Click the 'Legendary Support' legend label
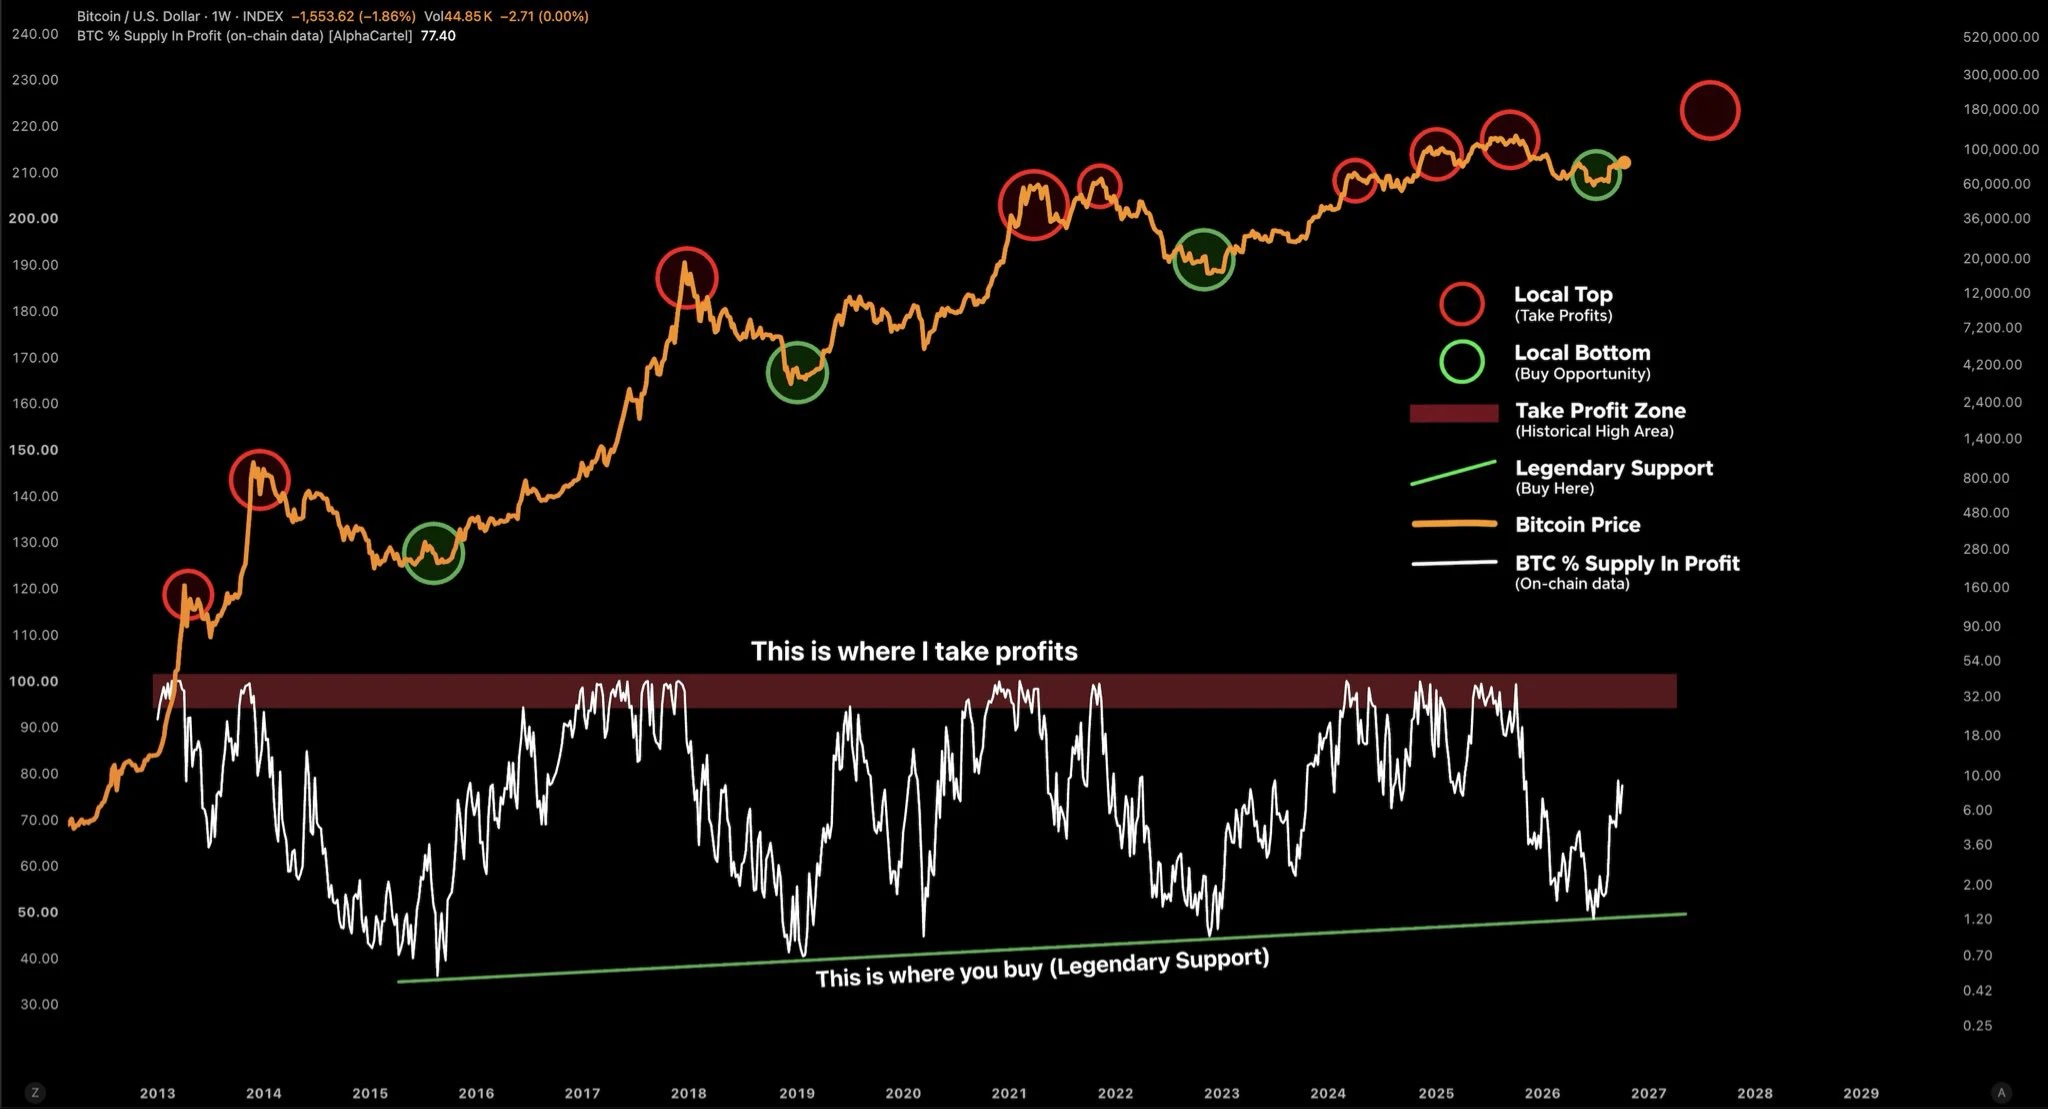This screenshot has width=2048, height=1109. point(1614,468)
